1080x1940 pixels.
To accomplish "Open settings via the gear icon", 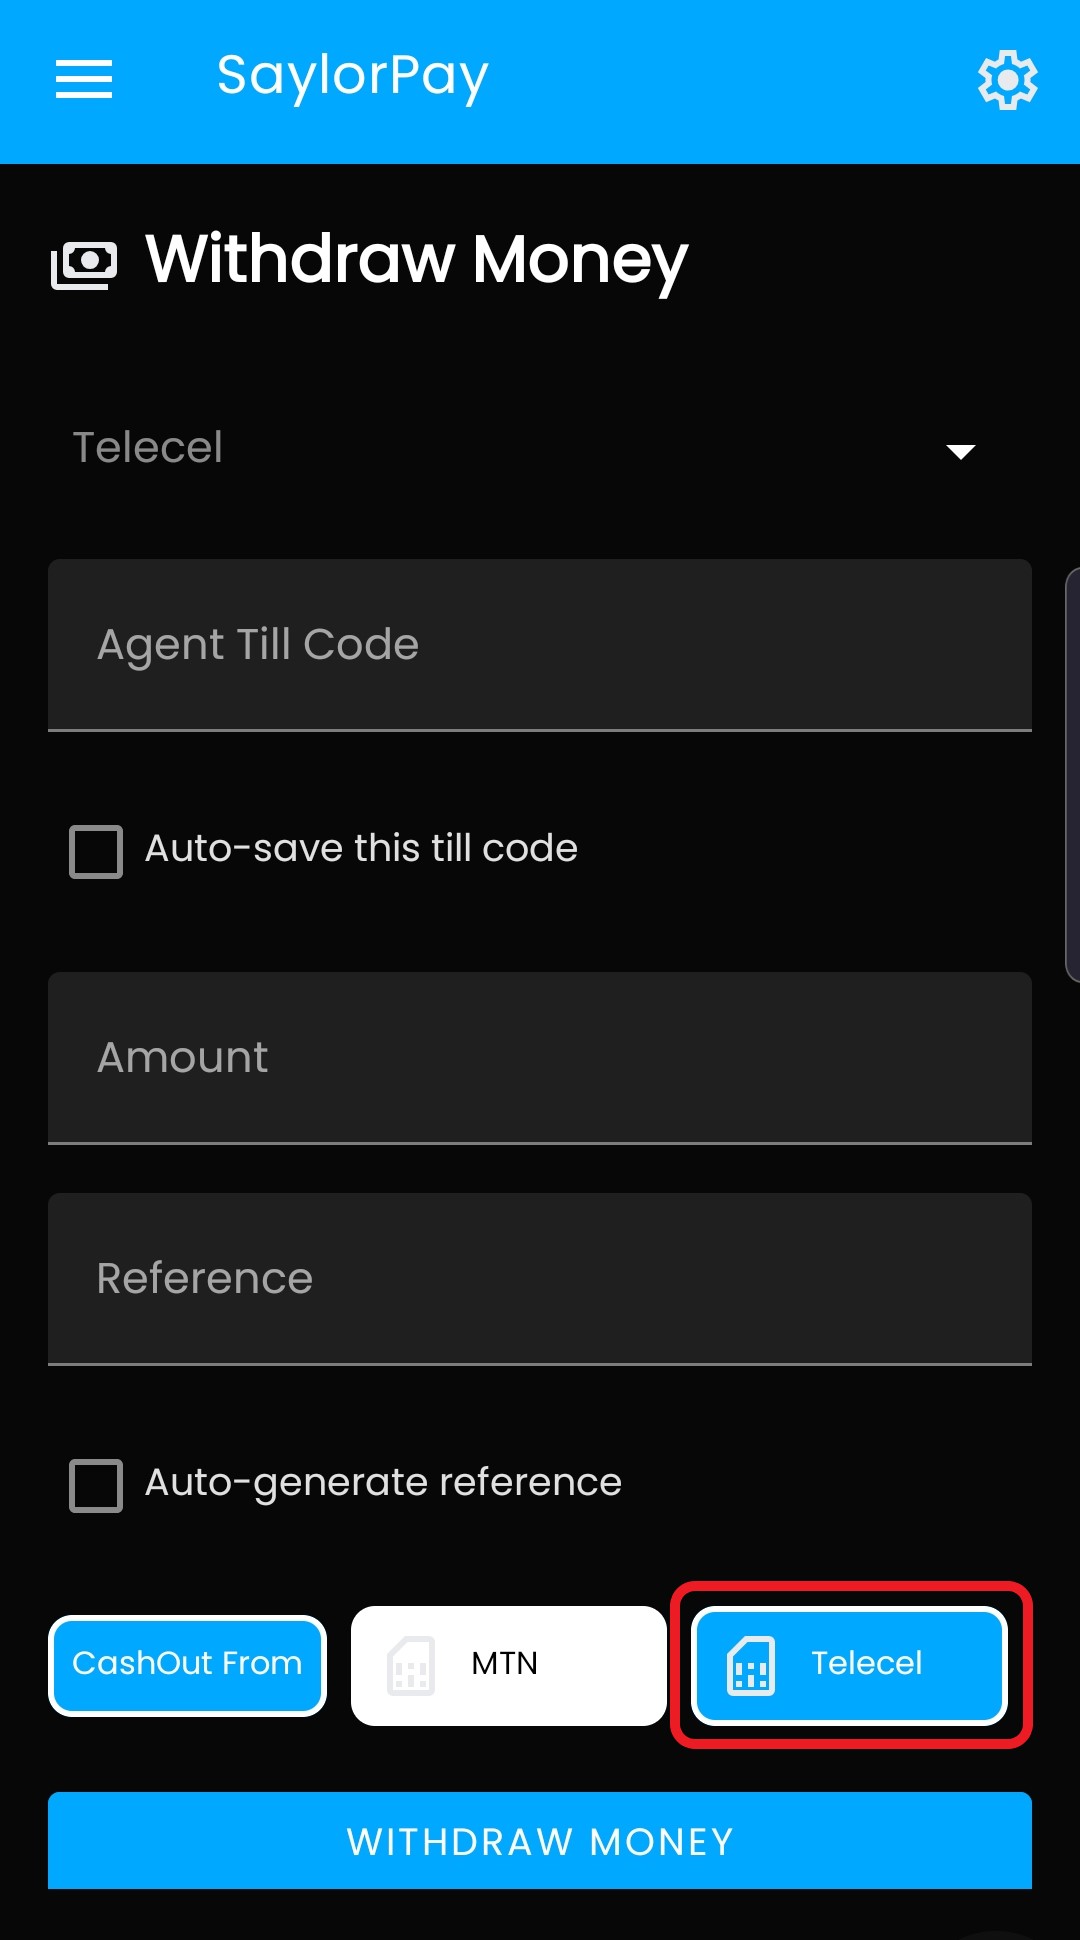I will pyautogui.click(x=1007, y=80).
